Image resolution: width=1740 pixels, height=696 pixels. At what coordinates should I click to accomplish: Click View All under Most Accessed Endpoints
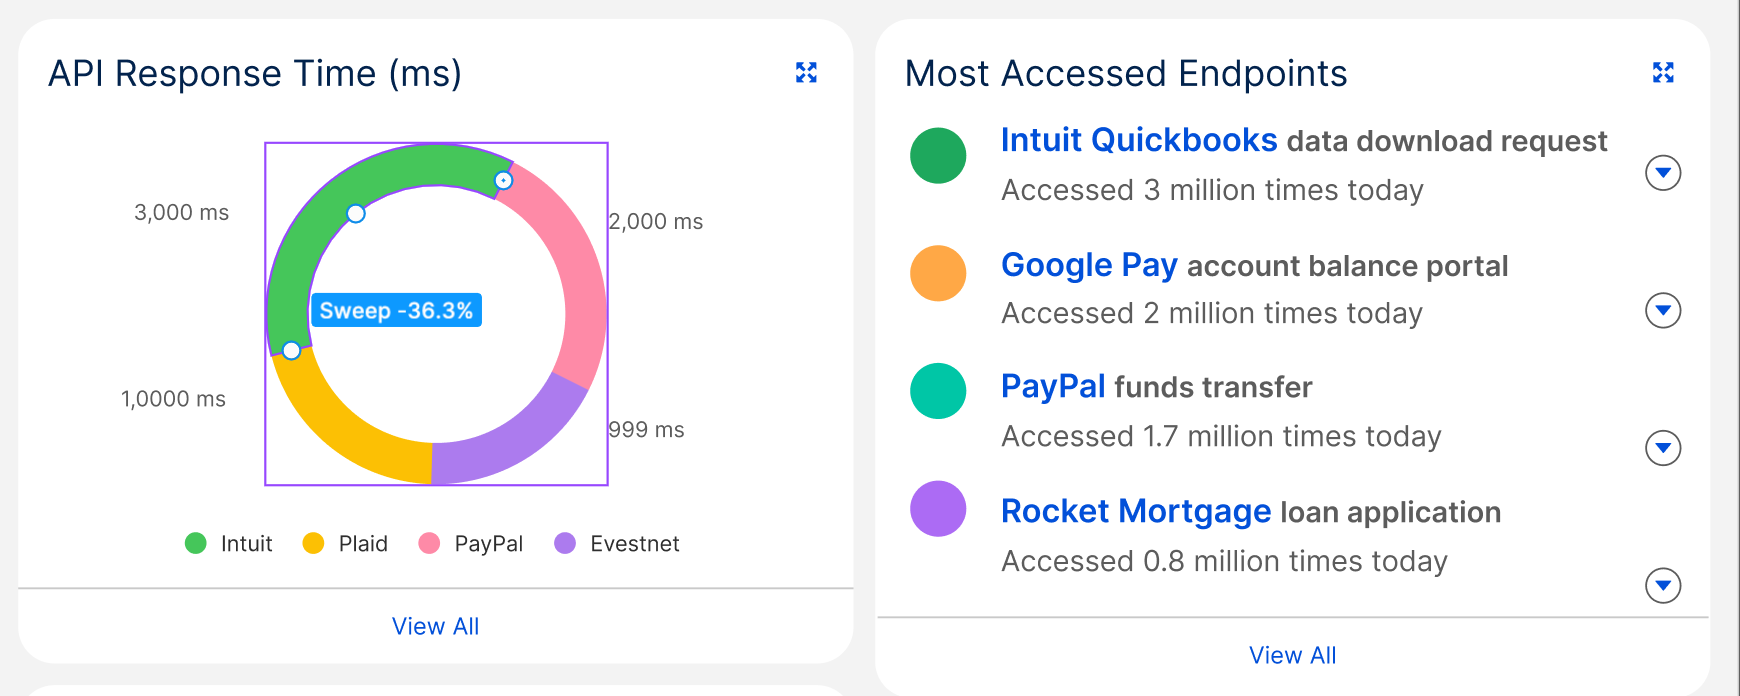tap(1292, 655)
